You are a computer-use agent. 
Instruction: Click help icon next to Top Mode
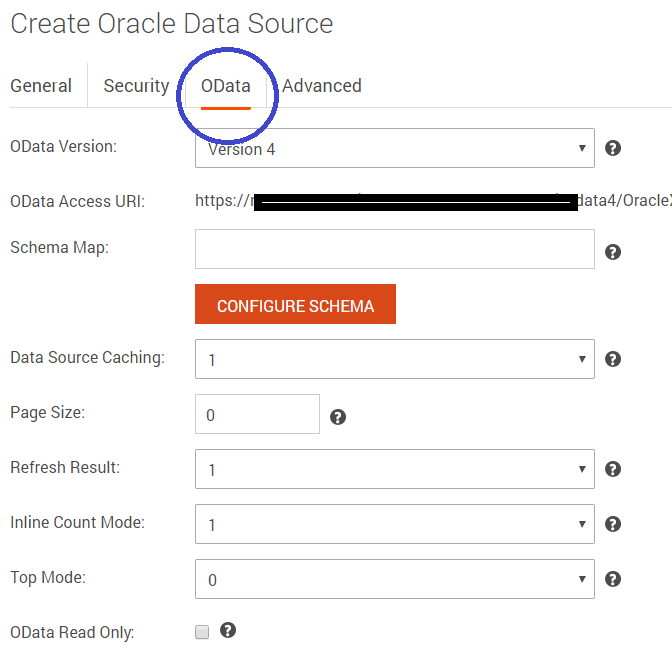coord(614,579)
